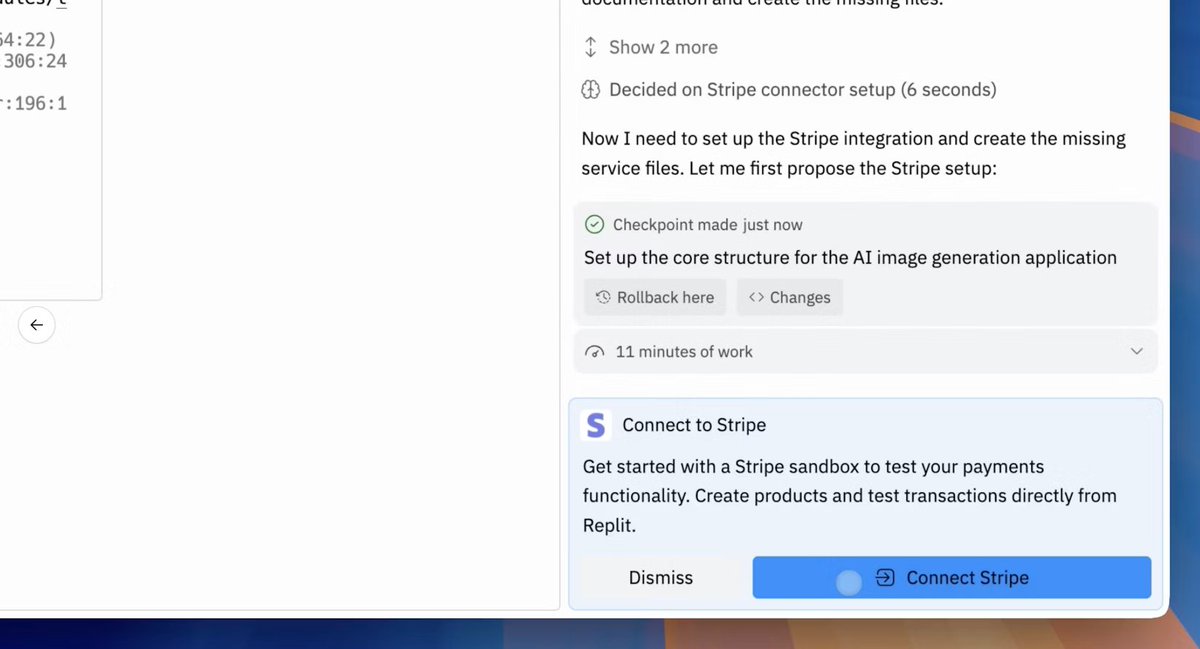Dismiss the Stripe connection prompt

[661, 578]
